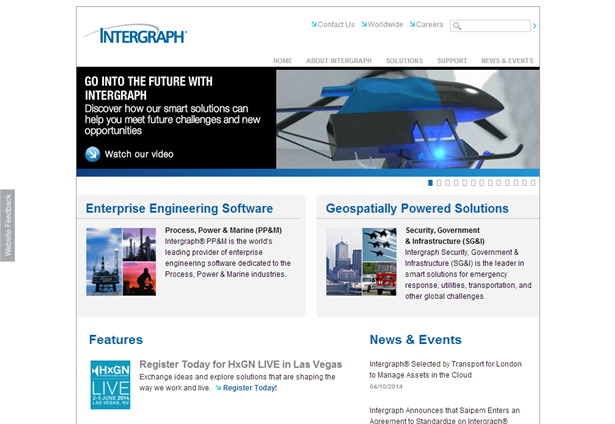Click Geospatially Powered Solutions heading
615x424 pixels.
(x=417, y=208)
